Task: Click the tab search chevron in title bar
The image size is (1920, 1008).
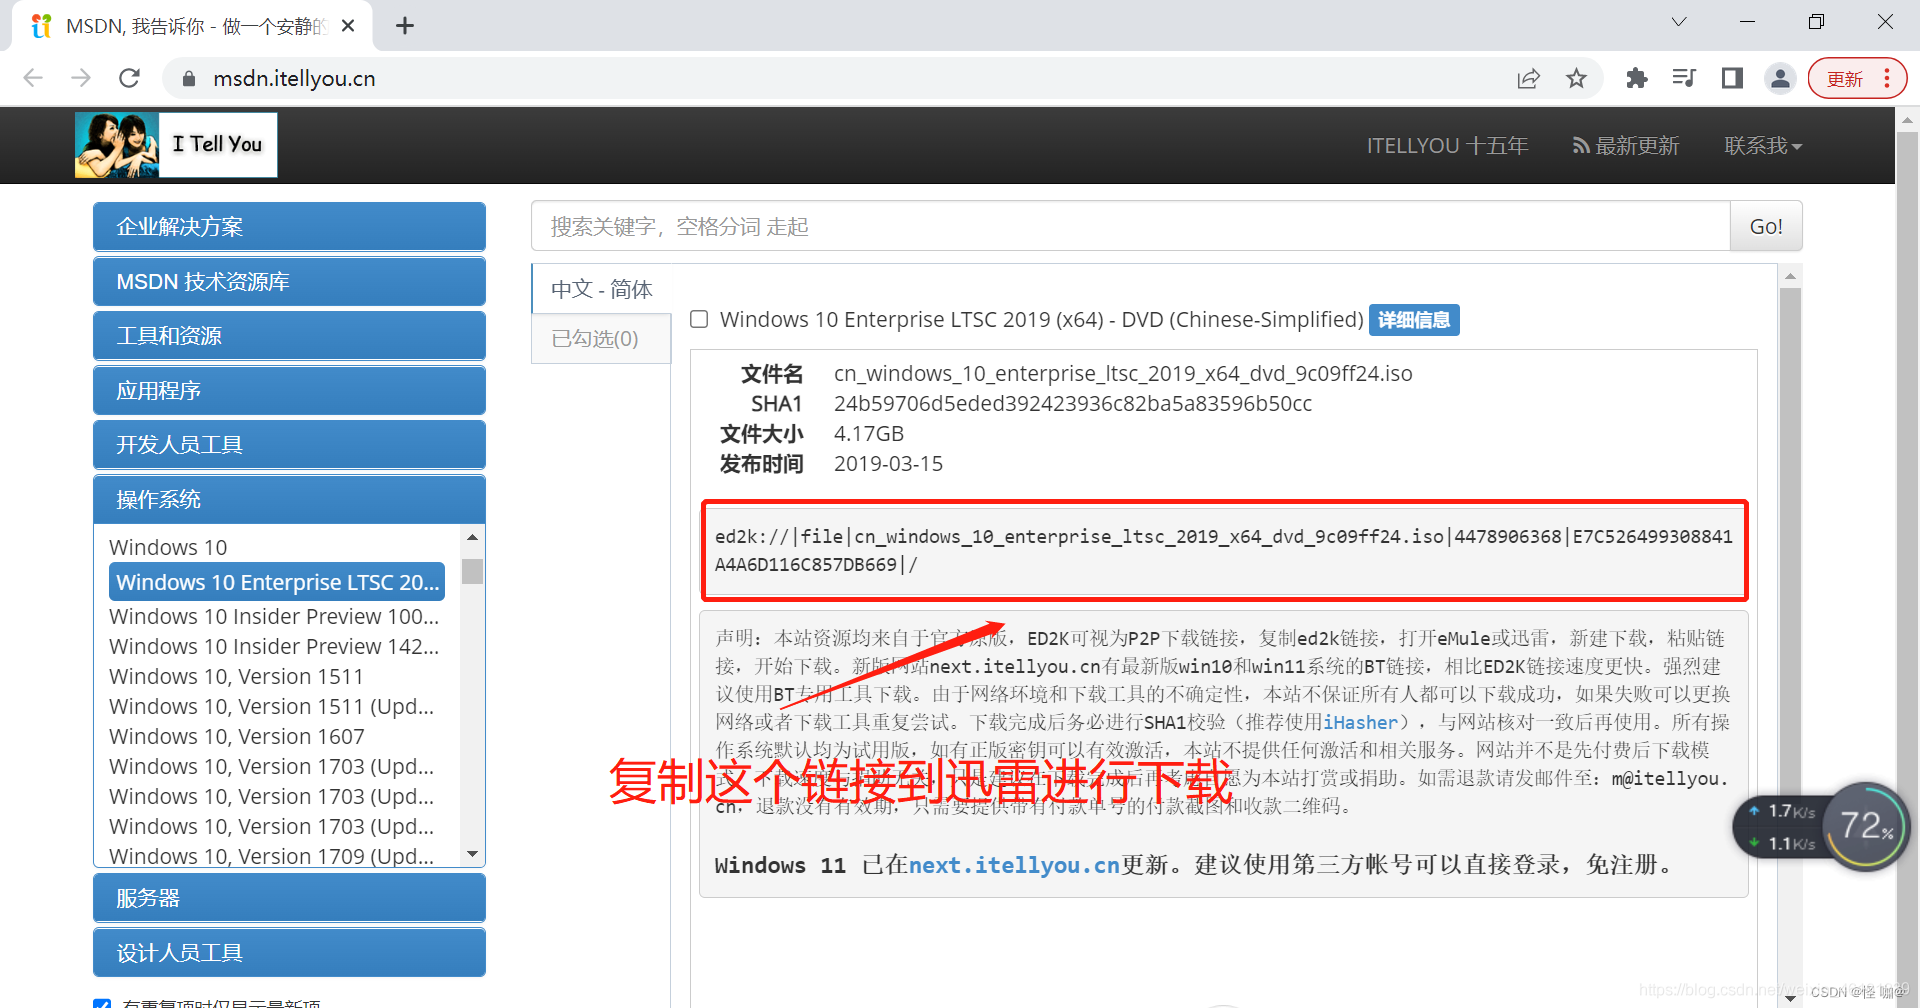Action: (1679, 22)
